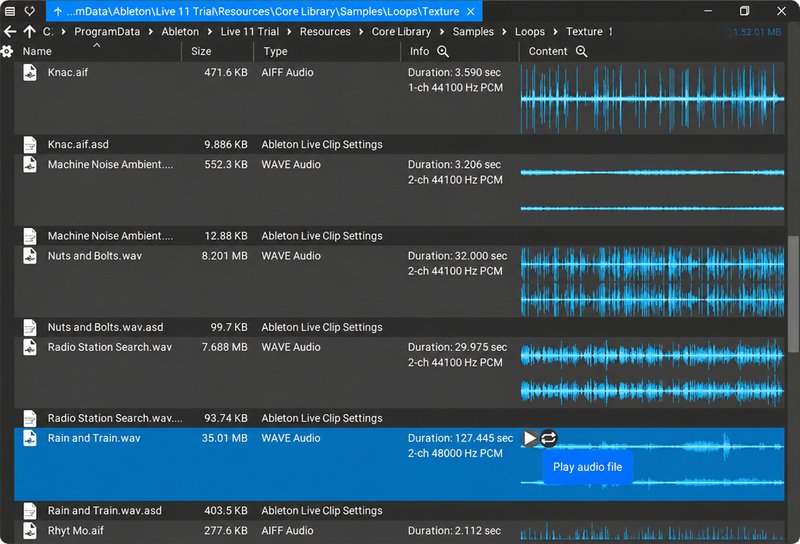Select Rain and Train.wav file name
The image size is (800, 544).
pos(94,438)
